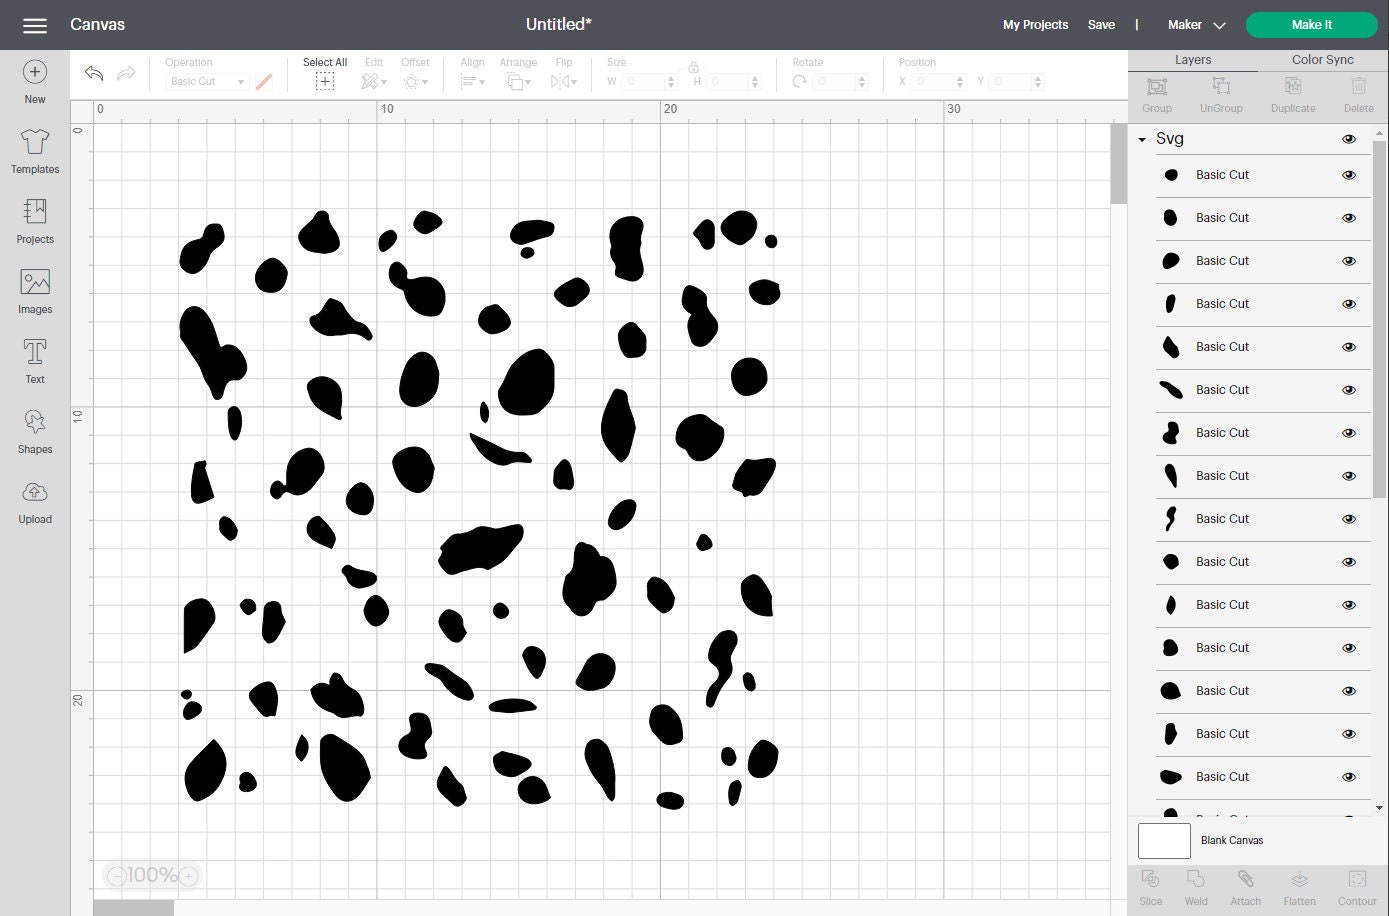Collapse the Svg layer group
The width and height of the screenshot is (1389, 916).
pos(1141,139)
